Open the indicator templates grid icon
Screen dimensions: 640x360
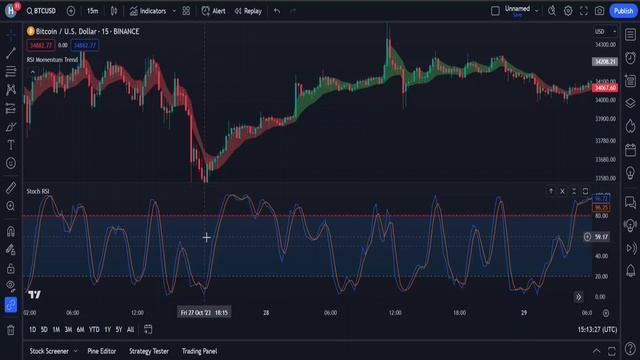click(x=186, y=11)
